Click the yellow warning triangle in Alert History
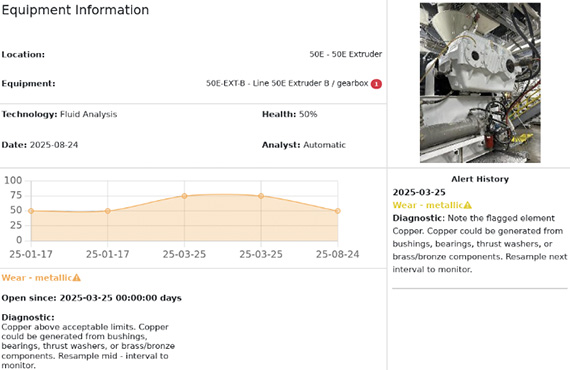This screenshot has width=570, height=370. tap(468, 205)
